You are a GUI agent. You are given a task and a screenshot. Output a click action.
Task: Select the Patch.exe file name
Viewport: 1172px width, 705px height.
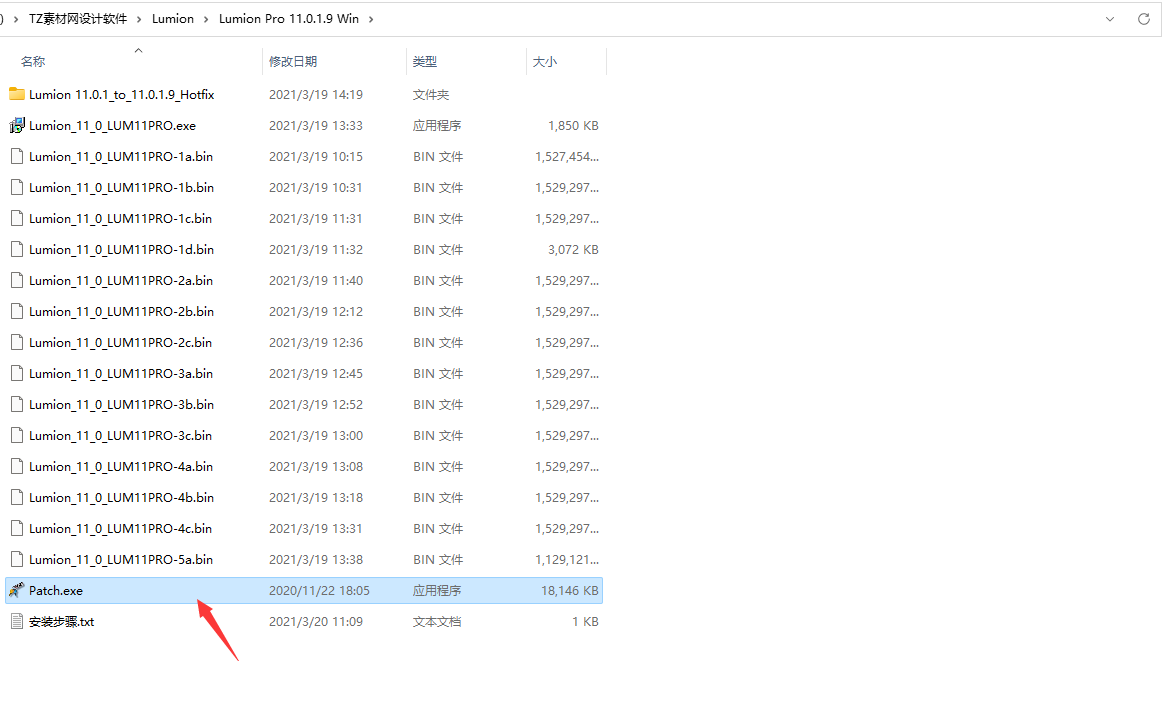(x=56, y=591)
